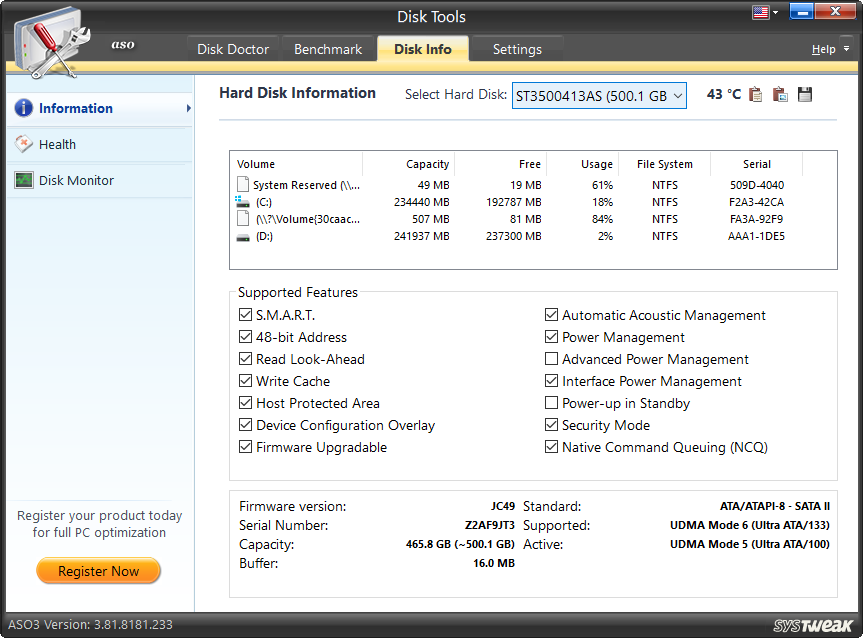Click the Disk Doctor tab
The height and width of the screenshot is (639, 864).
click(x=233, y=48)
